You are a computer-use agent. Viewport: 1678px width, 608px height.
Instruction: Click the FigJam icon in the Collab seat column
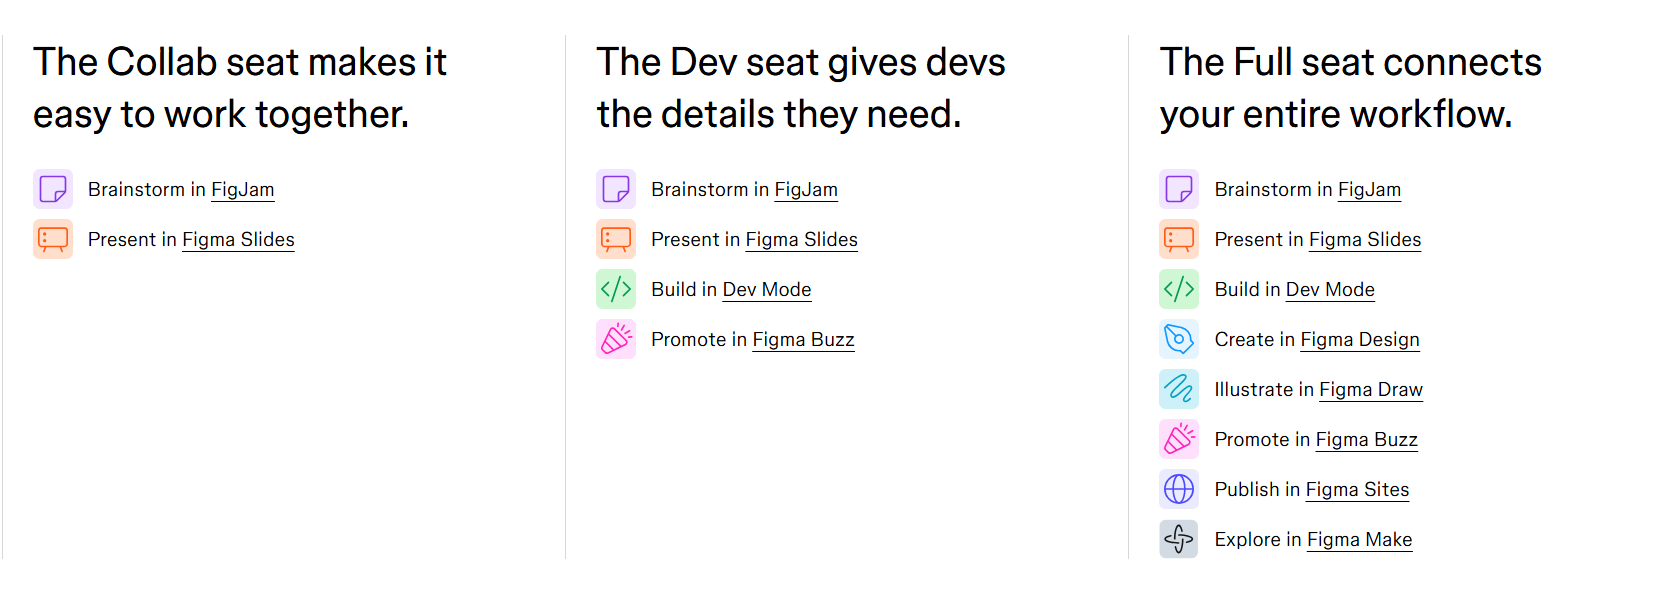click(x=53, y=189)
